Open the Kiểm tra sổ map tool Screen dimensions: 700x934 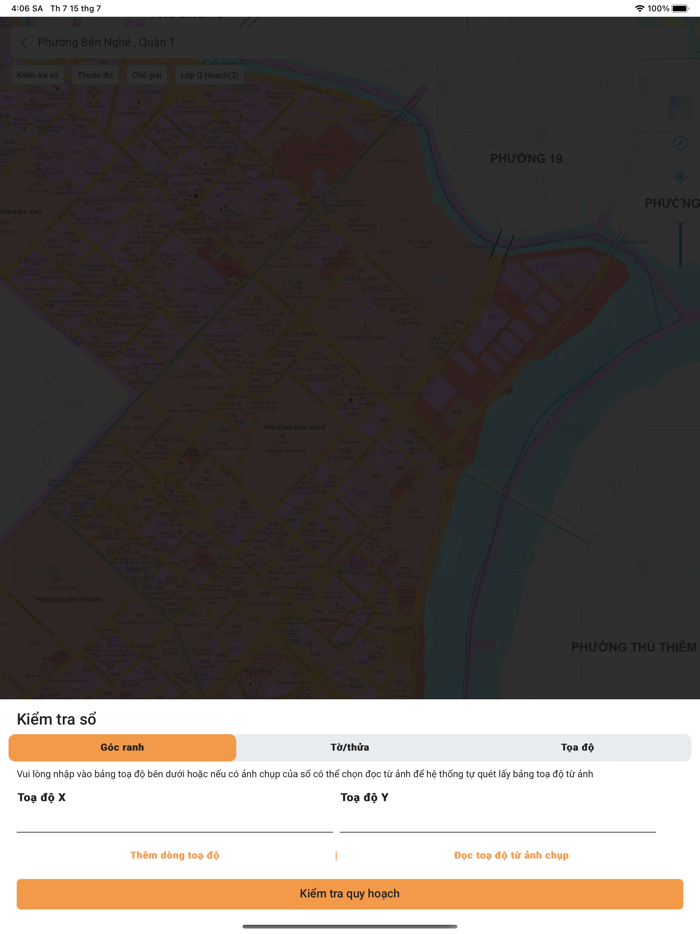click(x=38, y=75)
